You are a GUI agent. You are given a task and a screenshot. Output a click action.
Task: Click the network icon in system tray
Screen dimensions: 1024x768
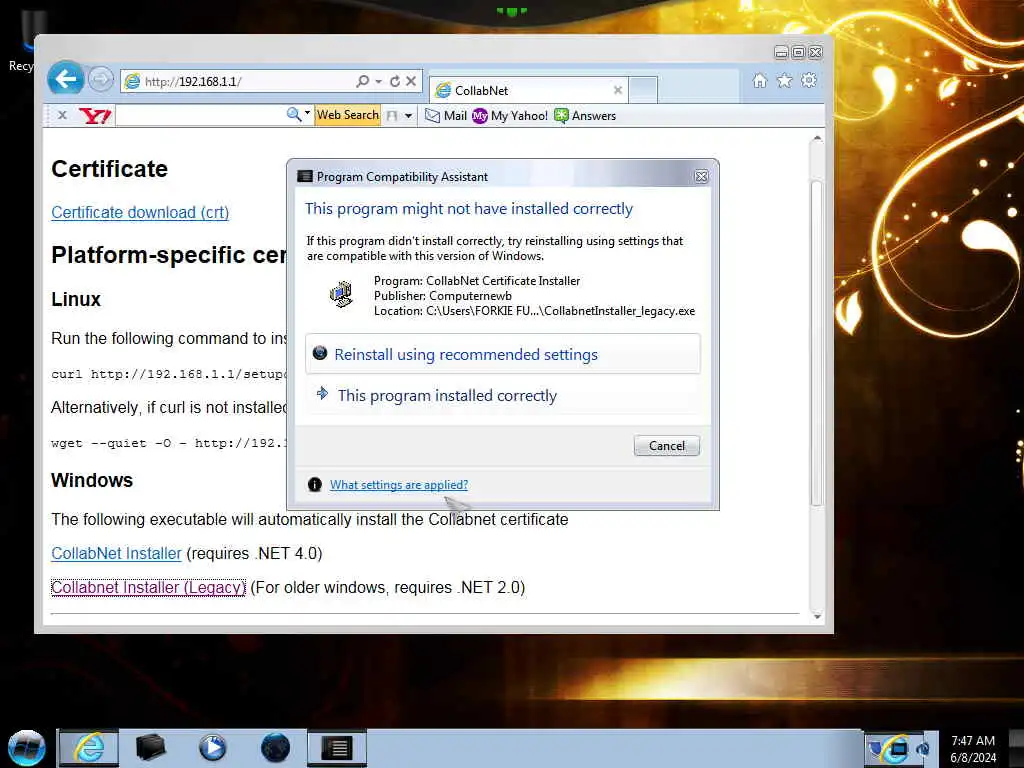[x=897, y=748]
